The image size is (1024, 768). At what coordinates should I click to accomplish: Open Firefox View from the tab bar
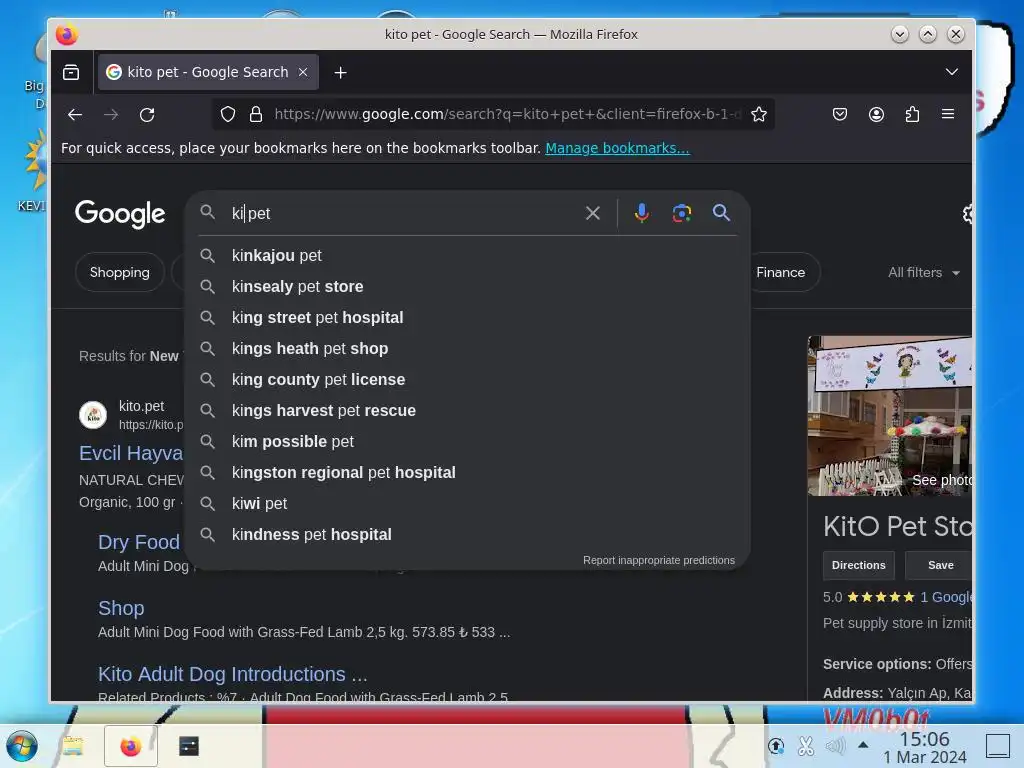click(x=71, y=72)
